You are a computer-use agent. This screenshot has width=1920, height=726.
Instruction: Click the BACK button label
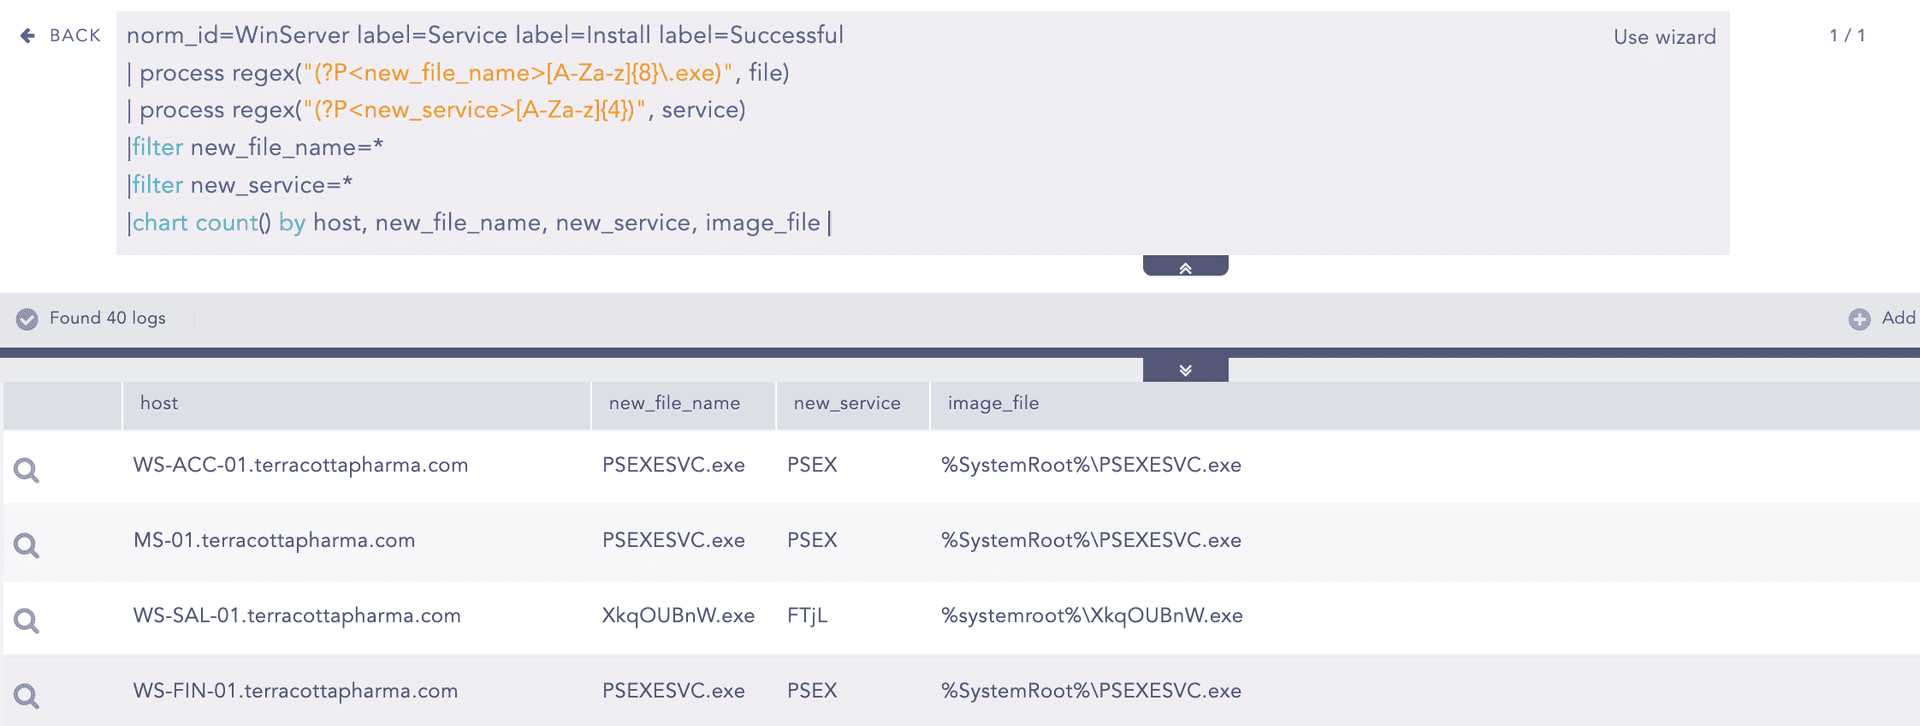(75, 36)
